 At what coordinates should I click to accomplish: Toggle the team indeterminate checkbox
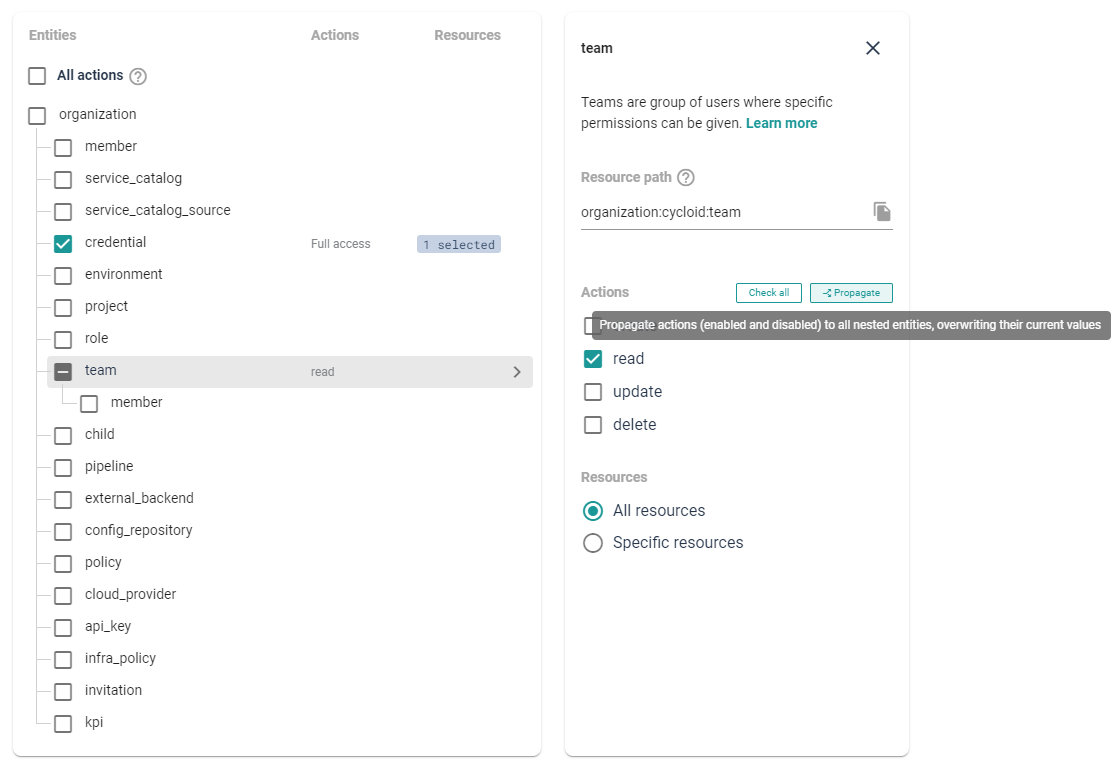tap(63, 371)
